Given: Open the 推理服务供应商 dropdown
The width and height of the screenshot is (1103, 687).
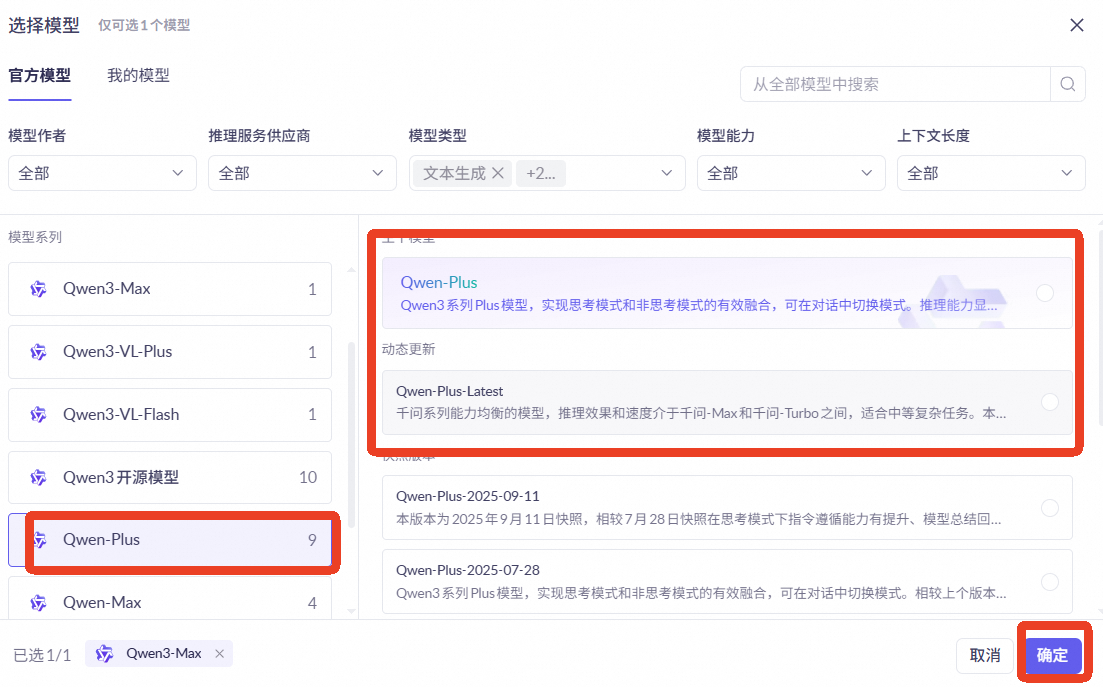Looking at the screenshot, I should tap(302, 173).
